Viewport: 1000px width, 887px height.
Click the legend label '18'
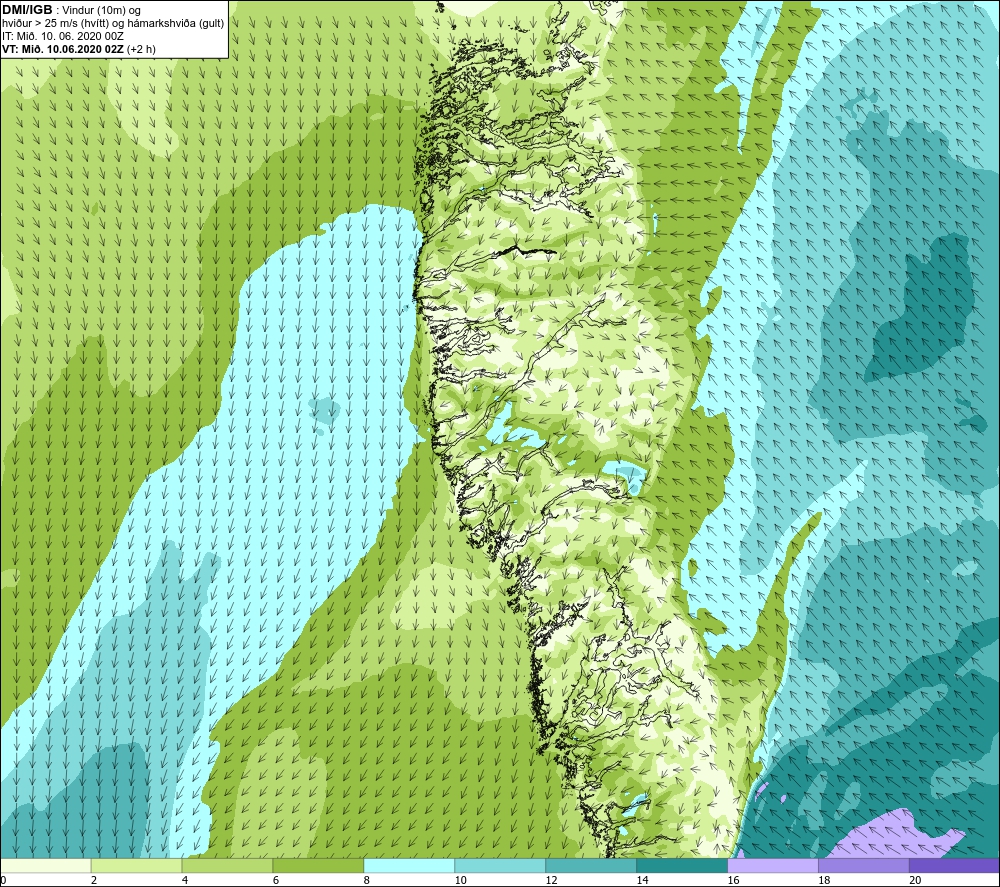pos(824,880)
